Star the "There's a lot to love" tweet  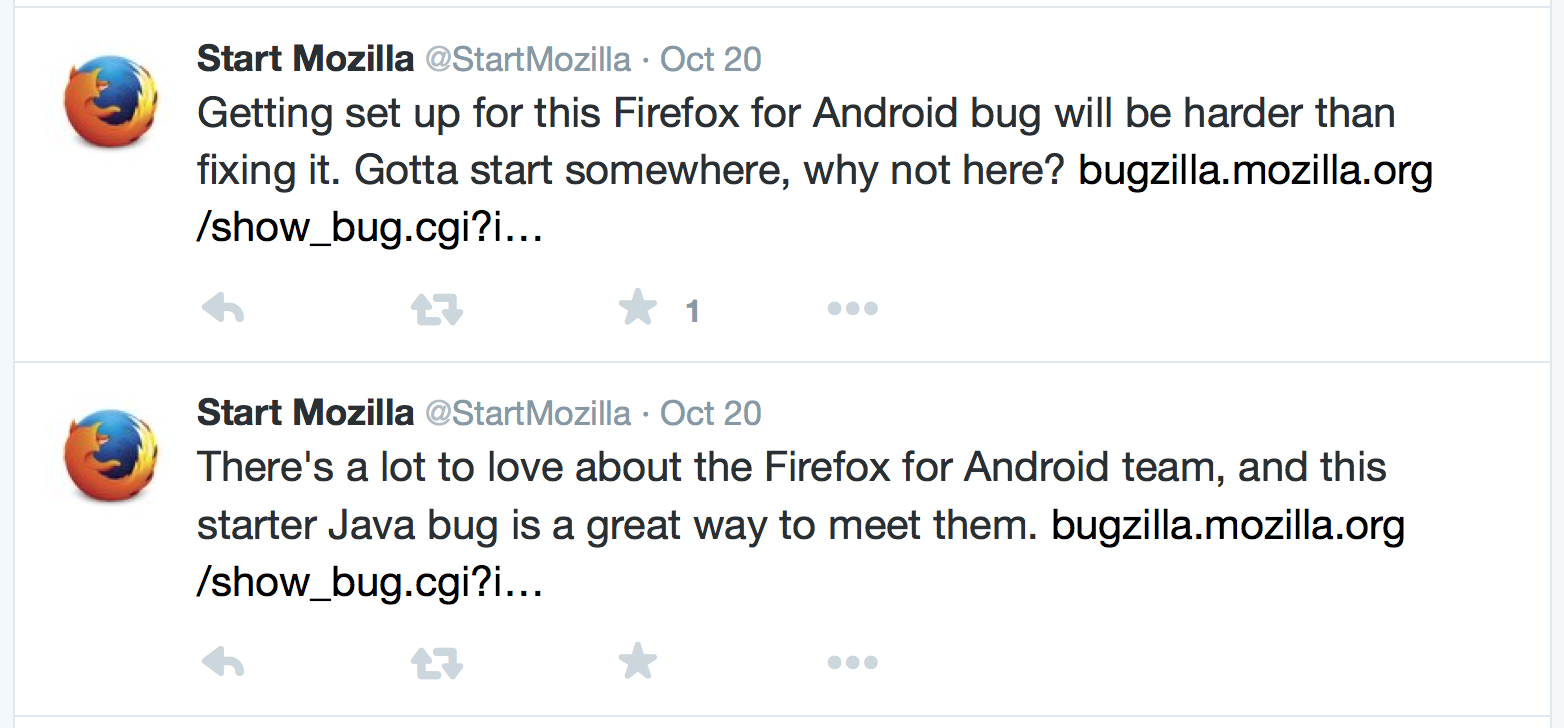[637, 660]
